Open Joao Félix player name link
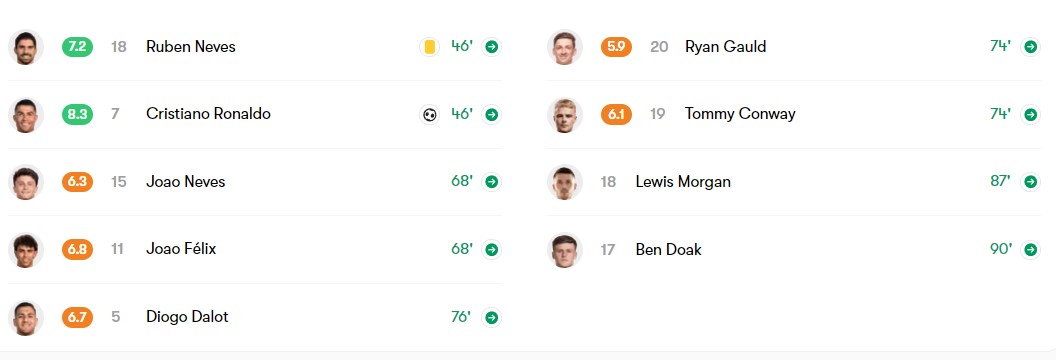Image resolution: width=1056 pixels, height=360 pixels. (x=181, y=249)
